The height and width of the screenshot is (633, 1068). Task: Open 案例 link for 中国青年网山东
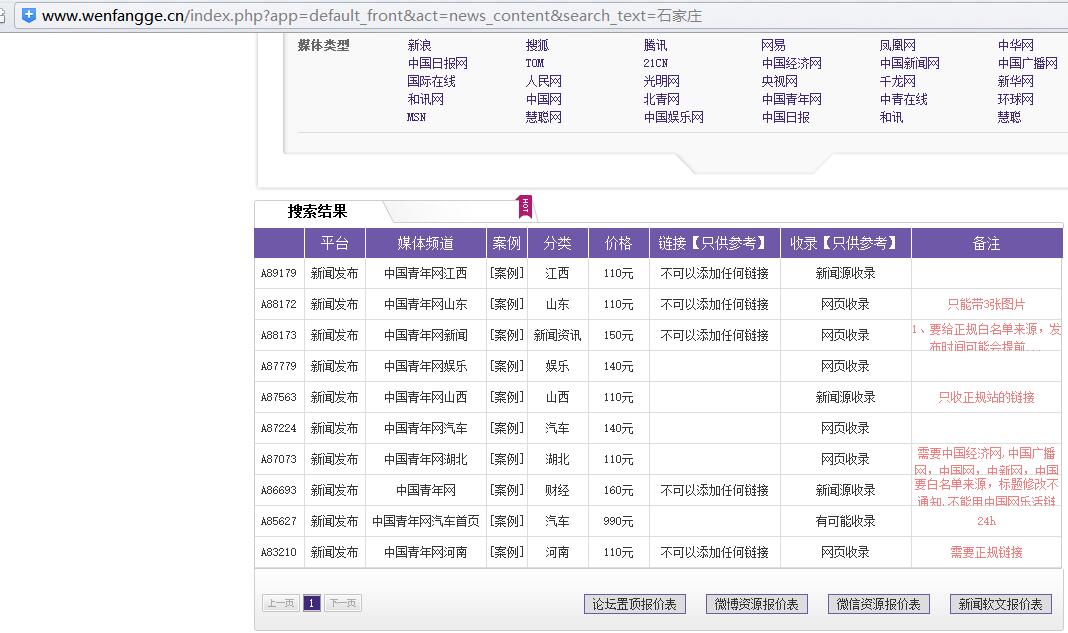507,305
